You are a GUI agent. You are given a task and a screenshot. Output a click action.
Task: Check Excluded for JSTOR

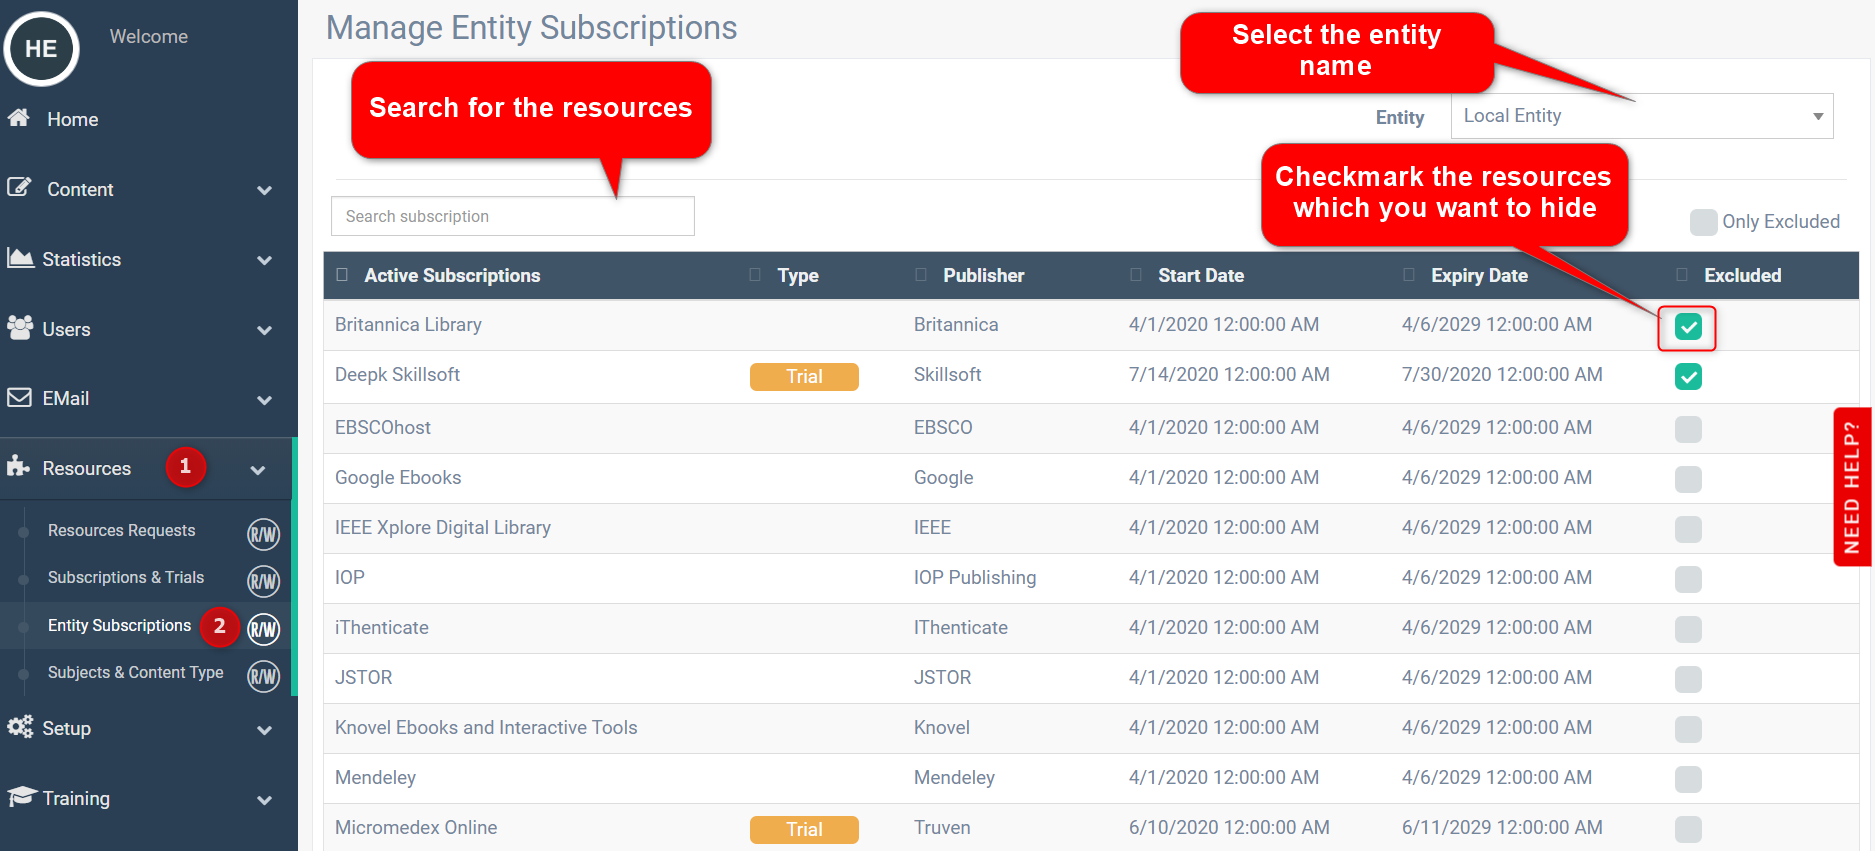point(1688,679)
